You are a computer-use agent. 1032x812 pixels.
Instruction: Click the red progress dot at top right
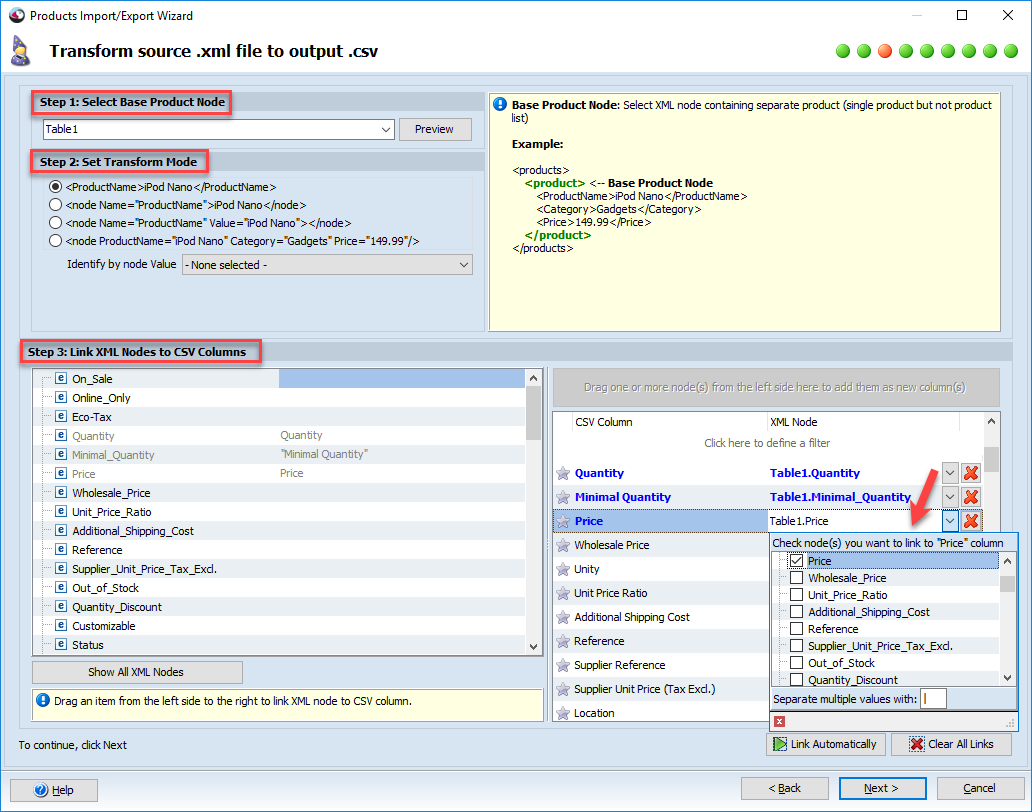885,48
